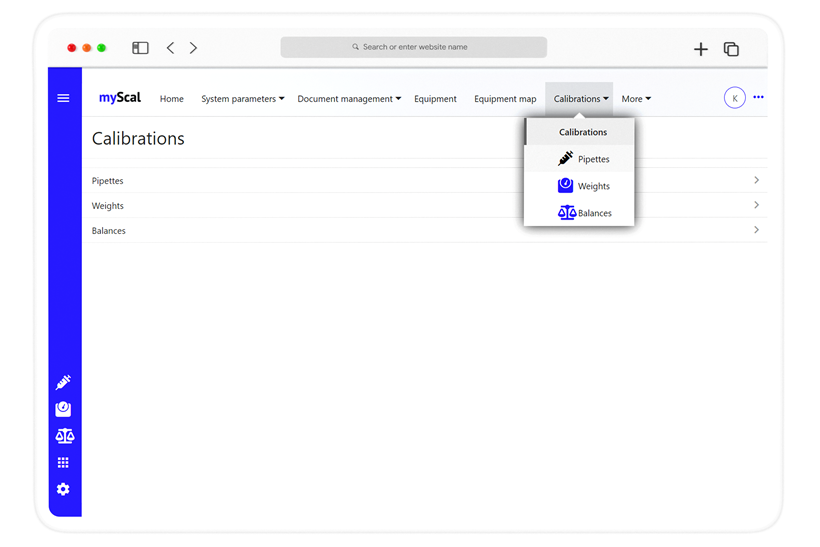This screenshot has height=547, width=820.
Task: Click the Home navigation link
Action: 172,99
